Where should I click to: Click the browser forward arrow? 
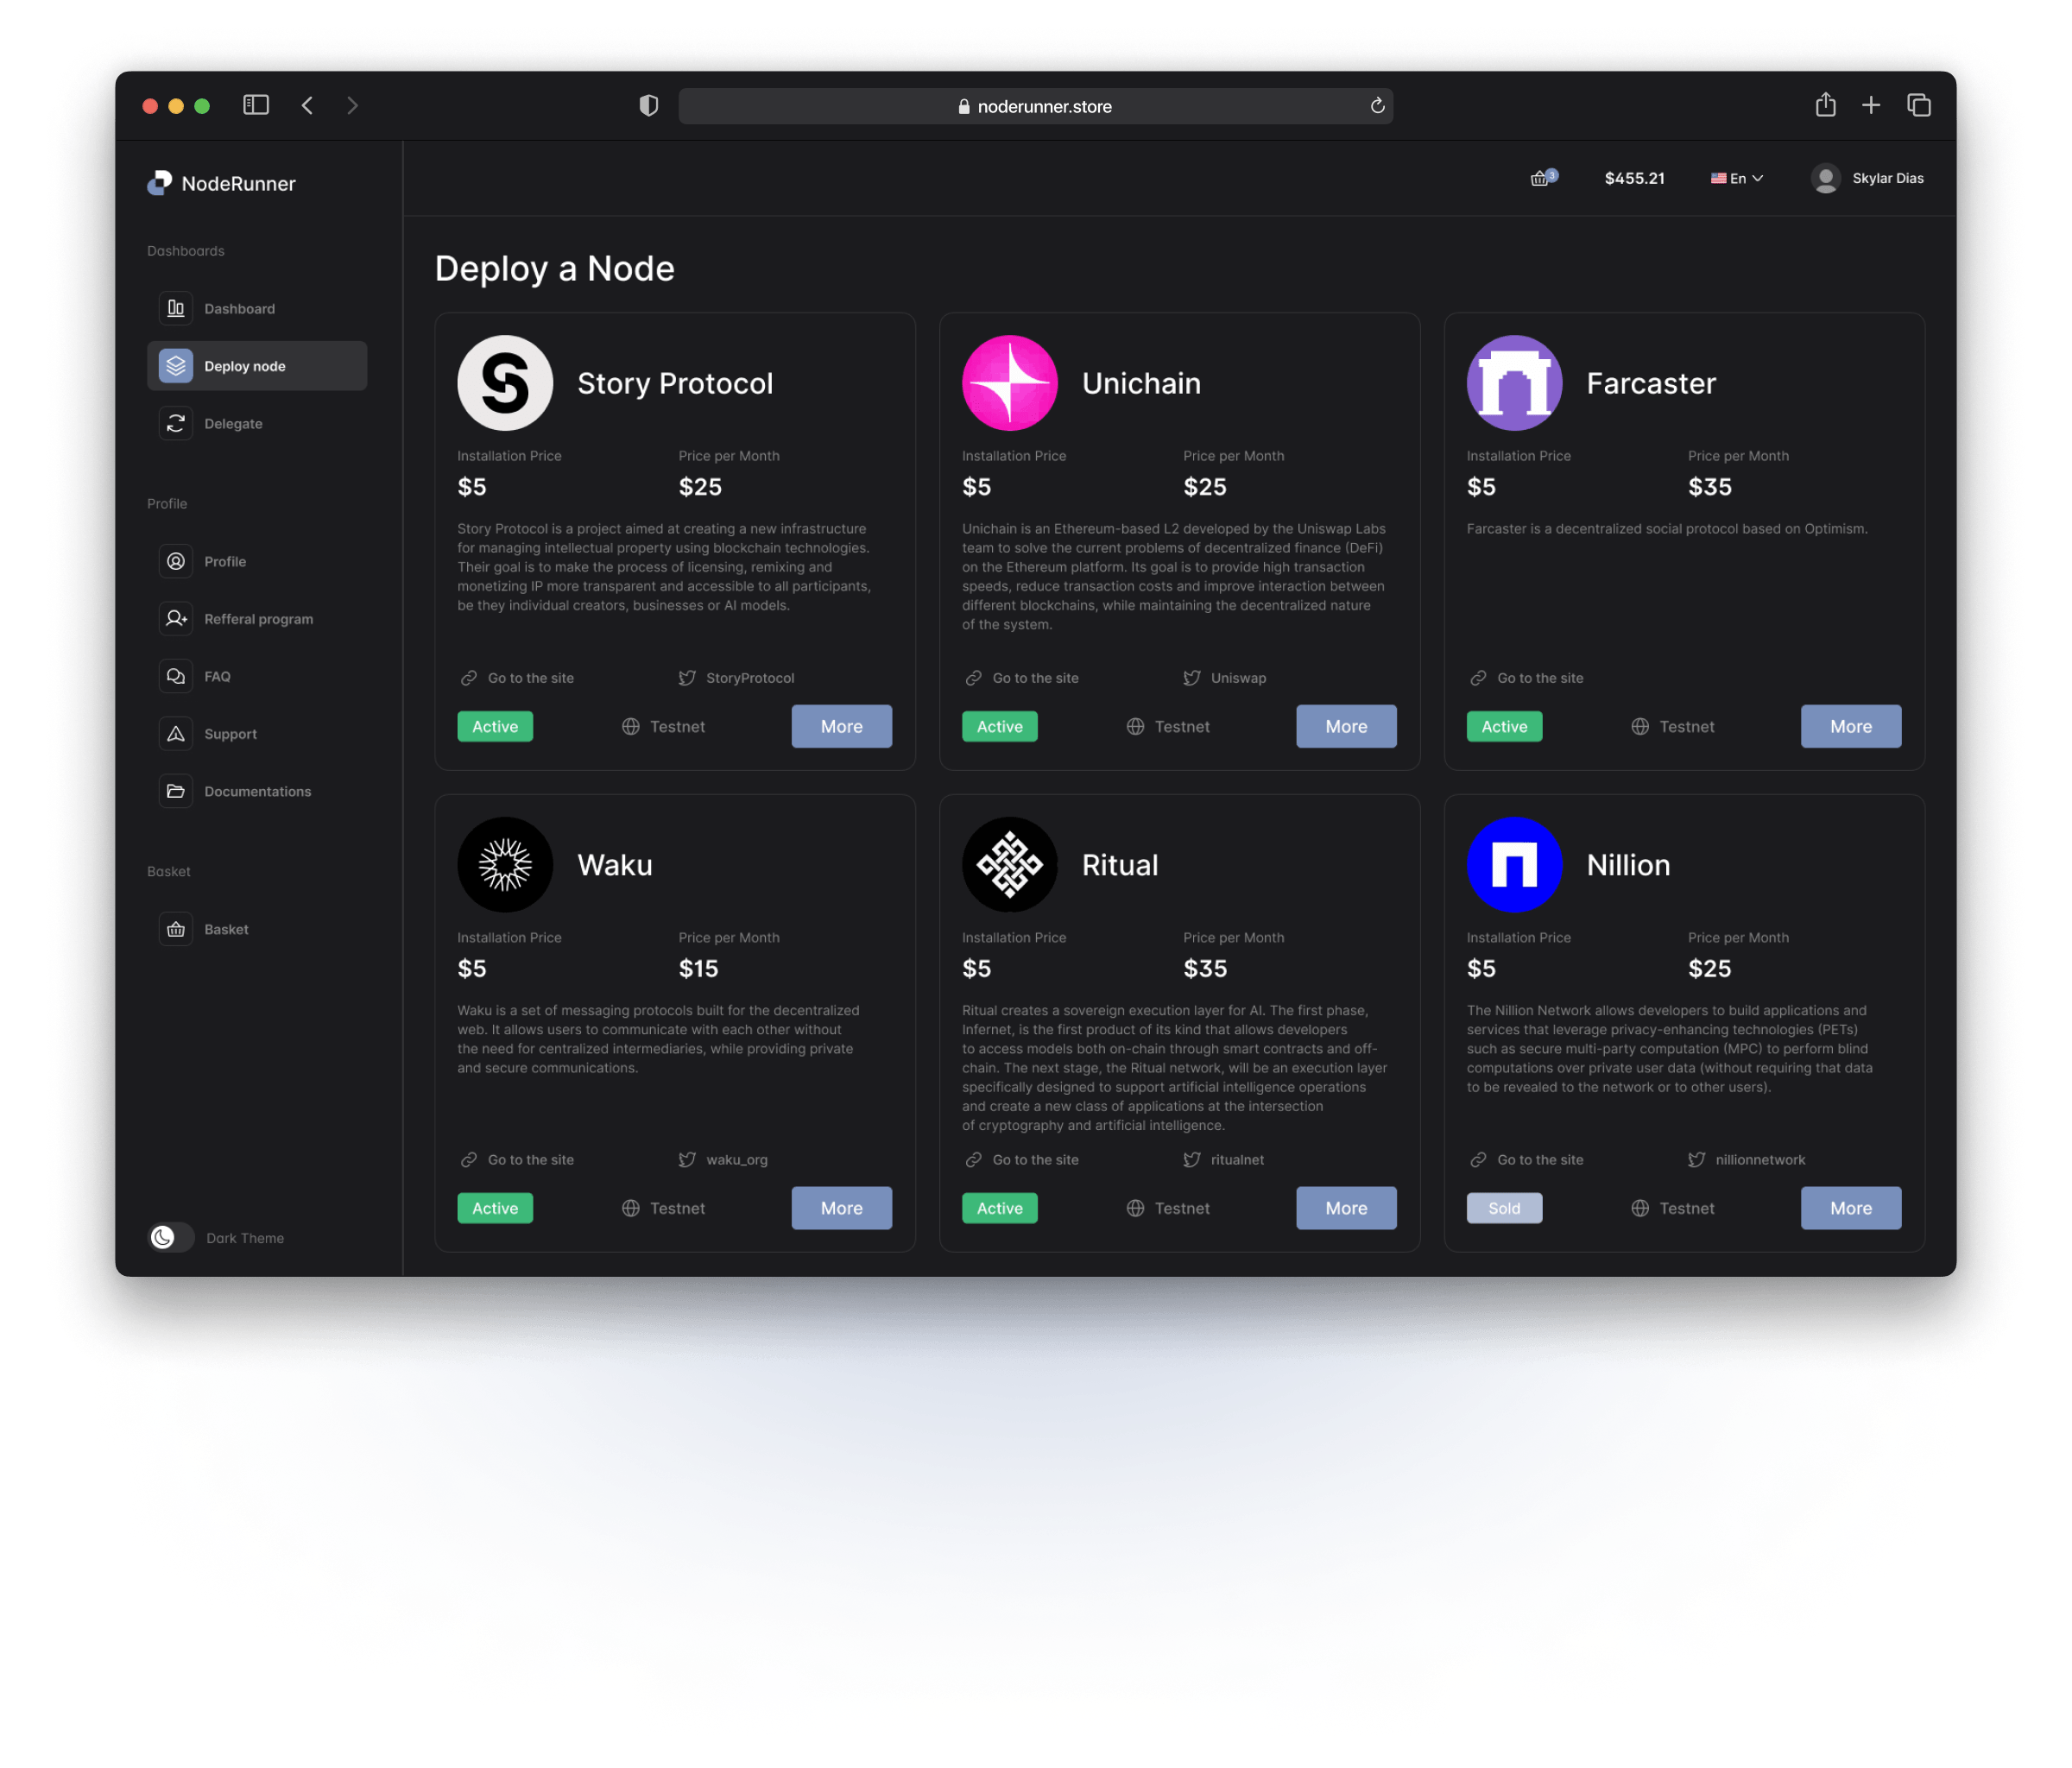tap(352, 105)
